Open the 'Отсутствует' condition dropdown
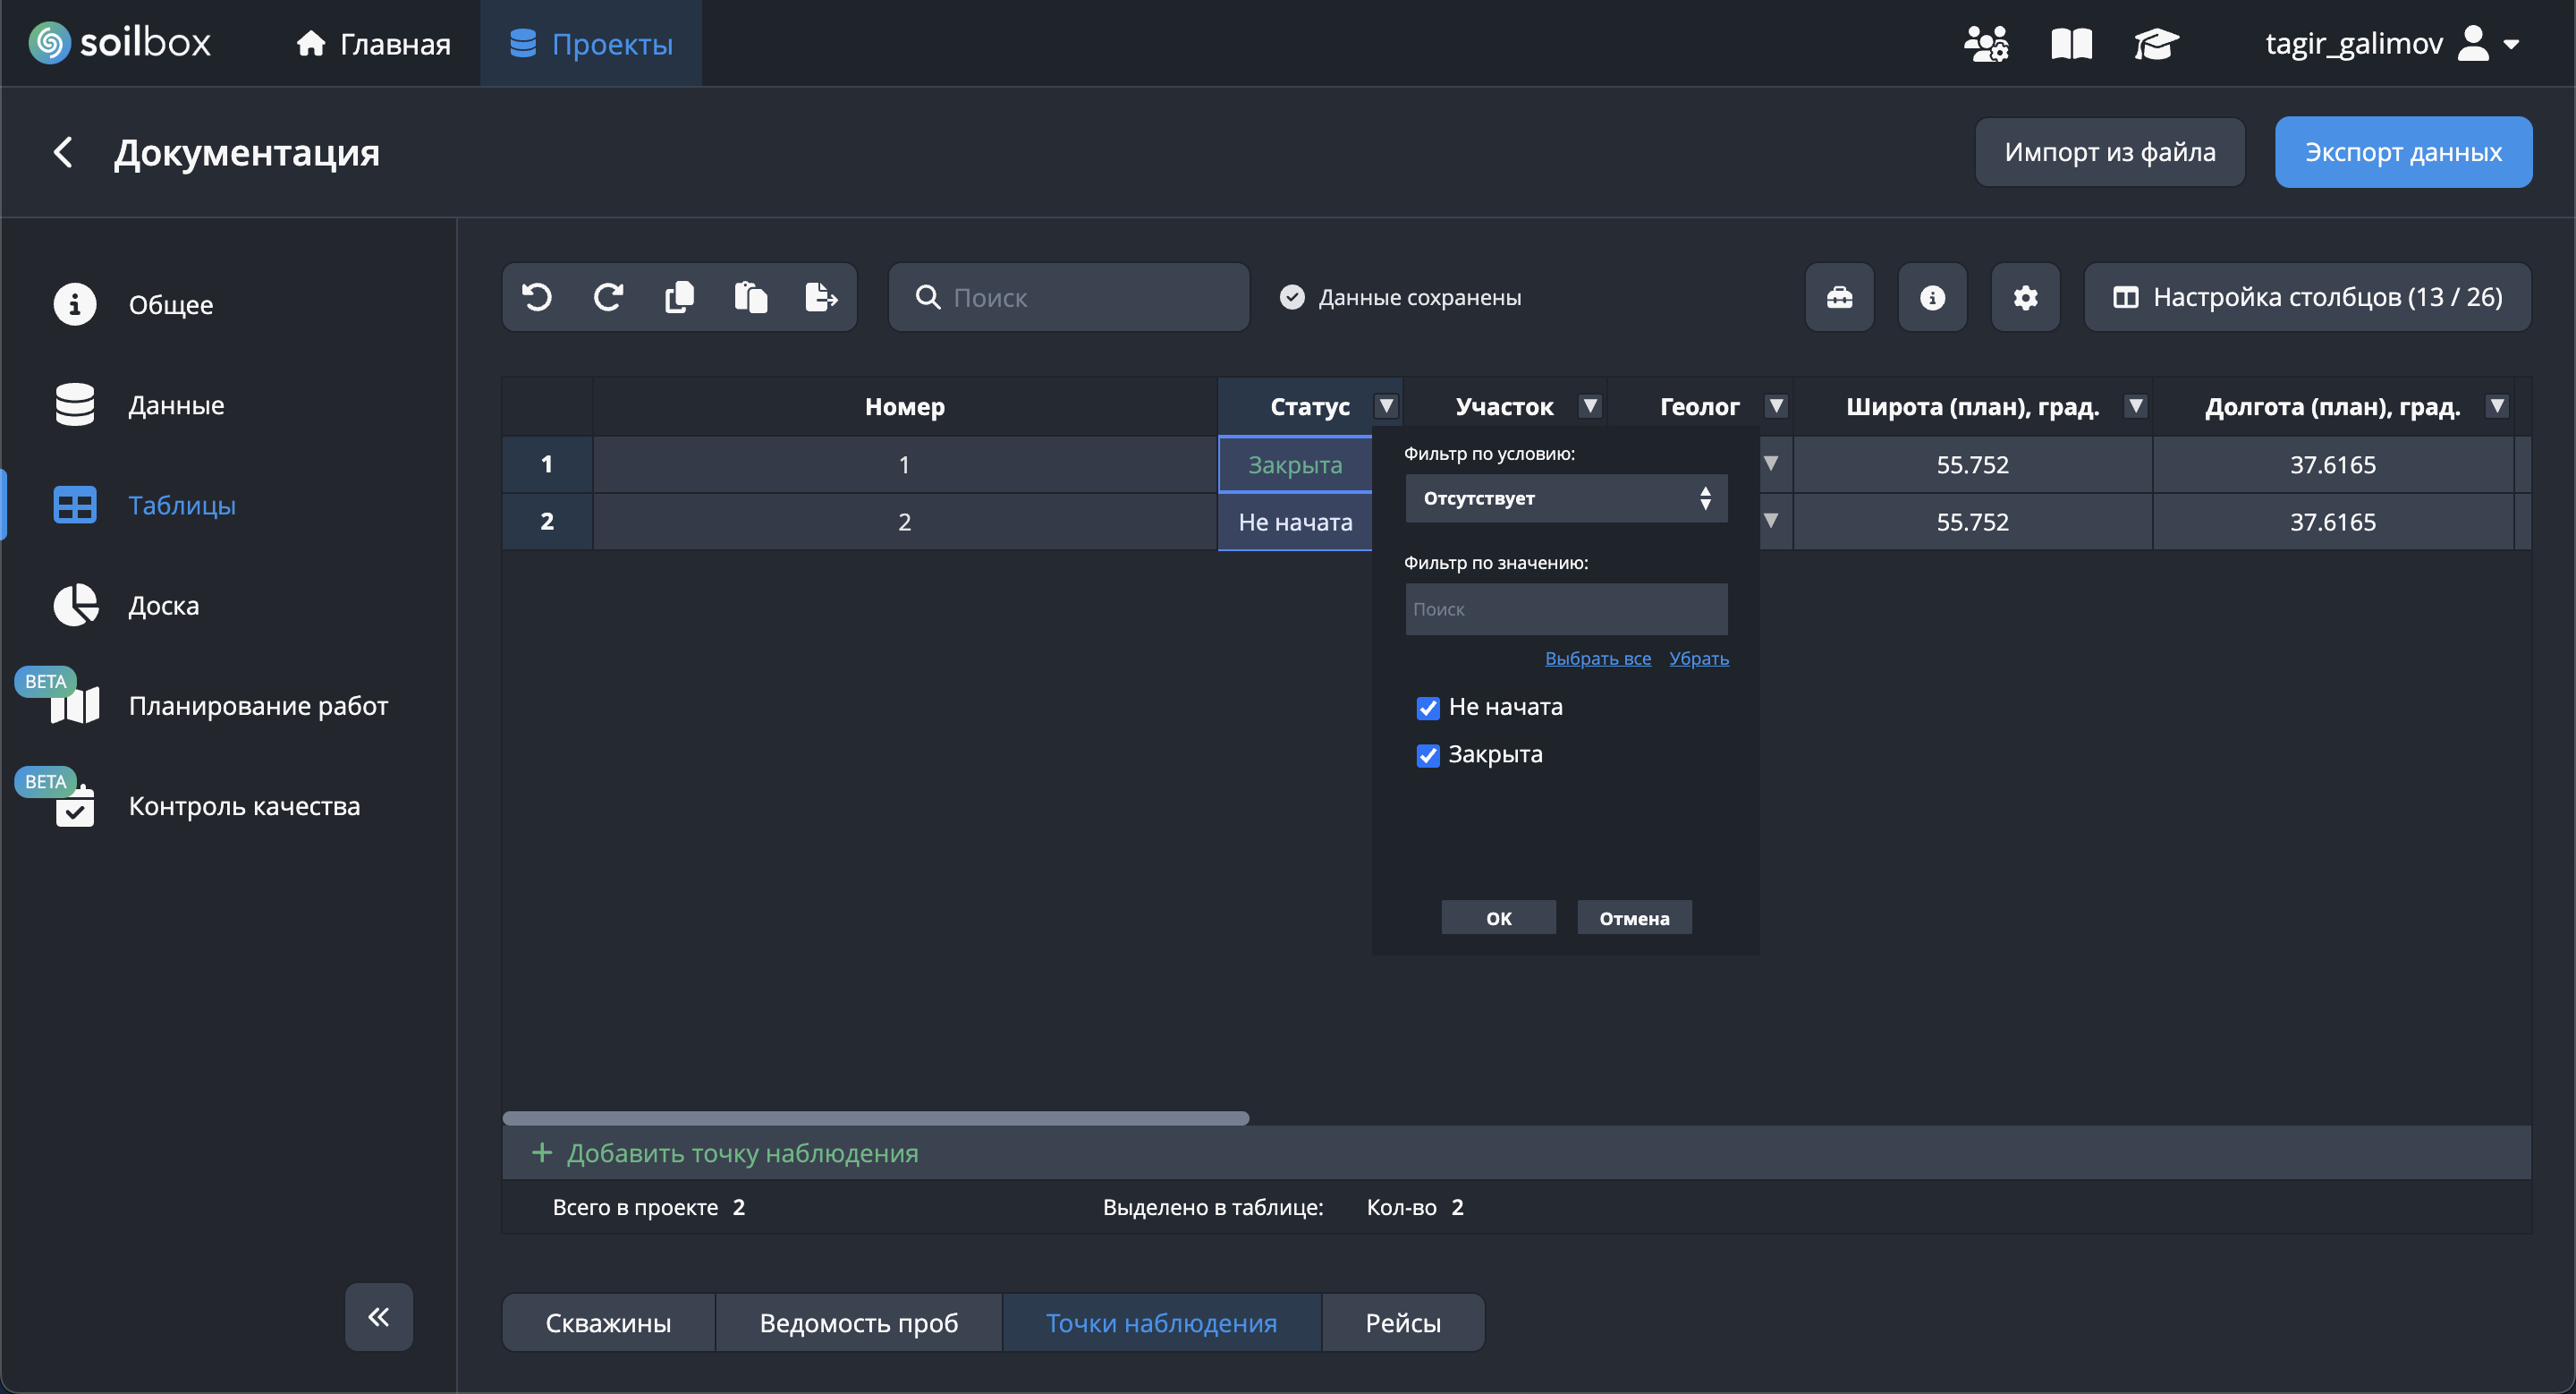Image resolution: width=2576 pixels, height=1394 pixels. 1565,498
